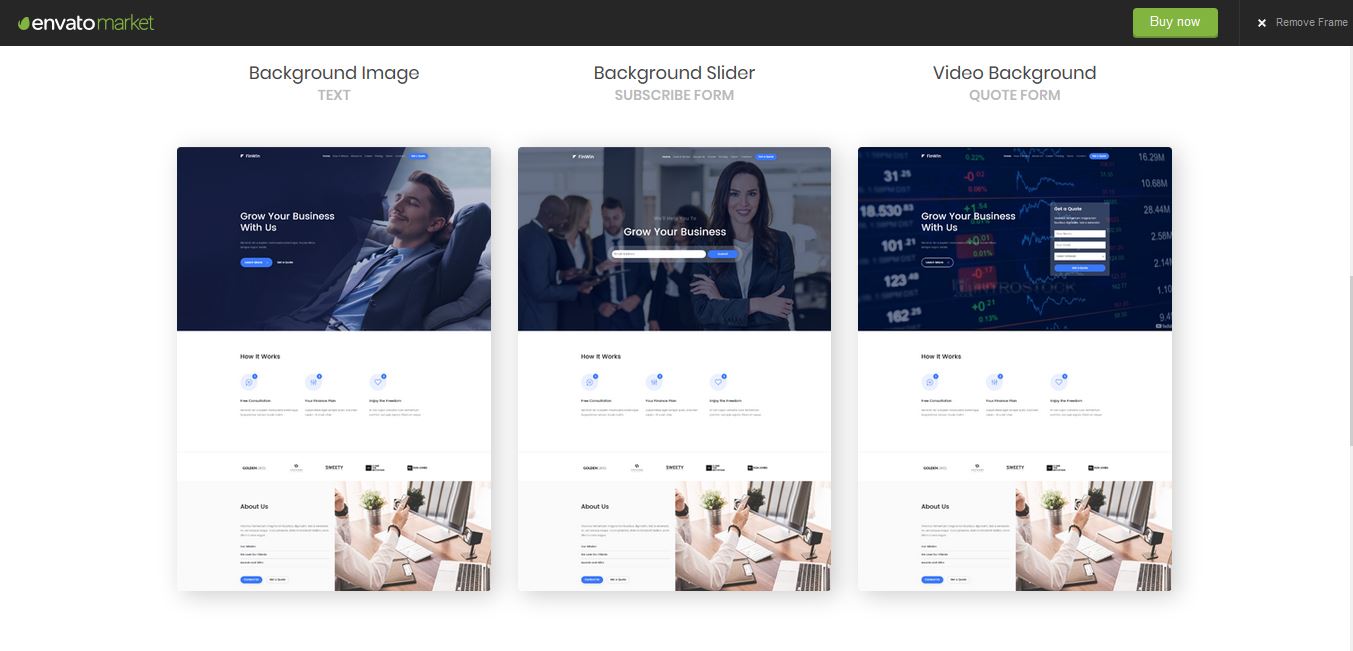Click the email input field in Background Slider preview
Screen dimensions: 1353x651
click(658, 254)
